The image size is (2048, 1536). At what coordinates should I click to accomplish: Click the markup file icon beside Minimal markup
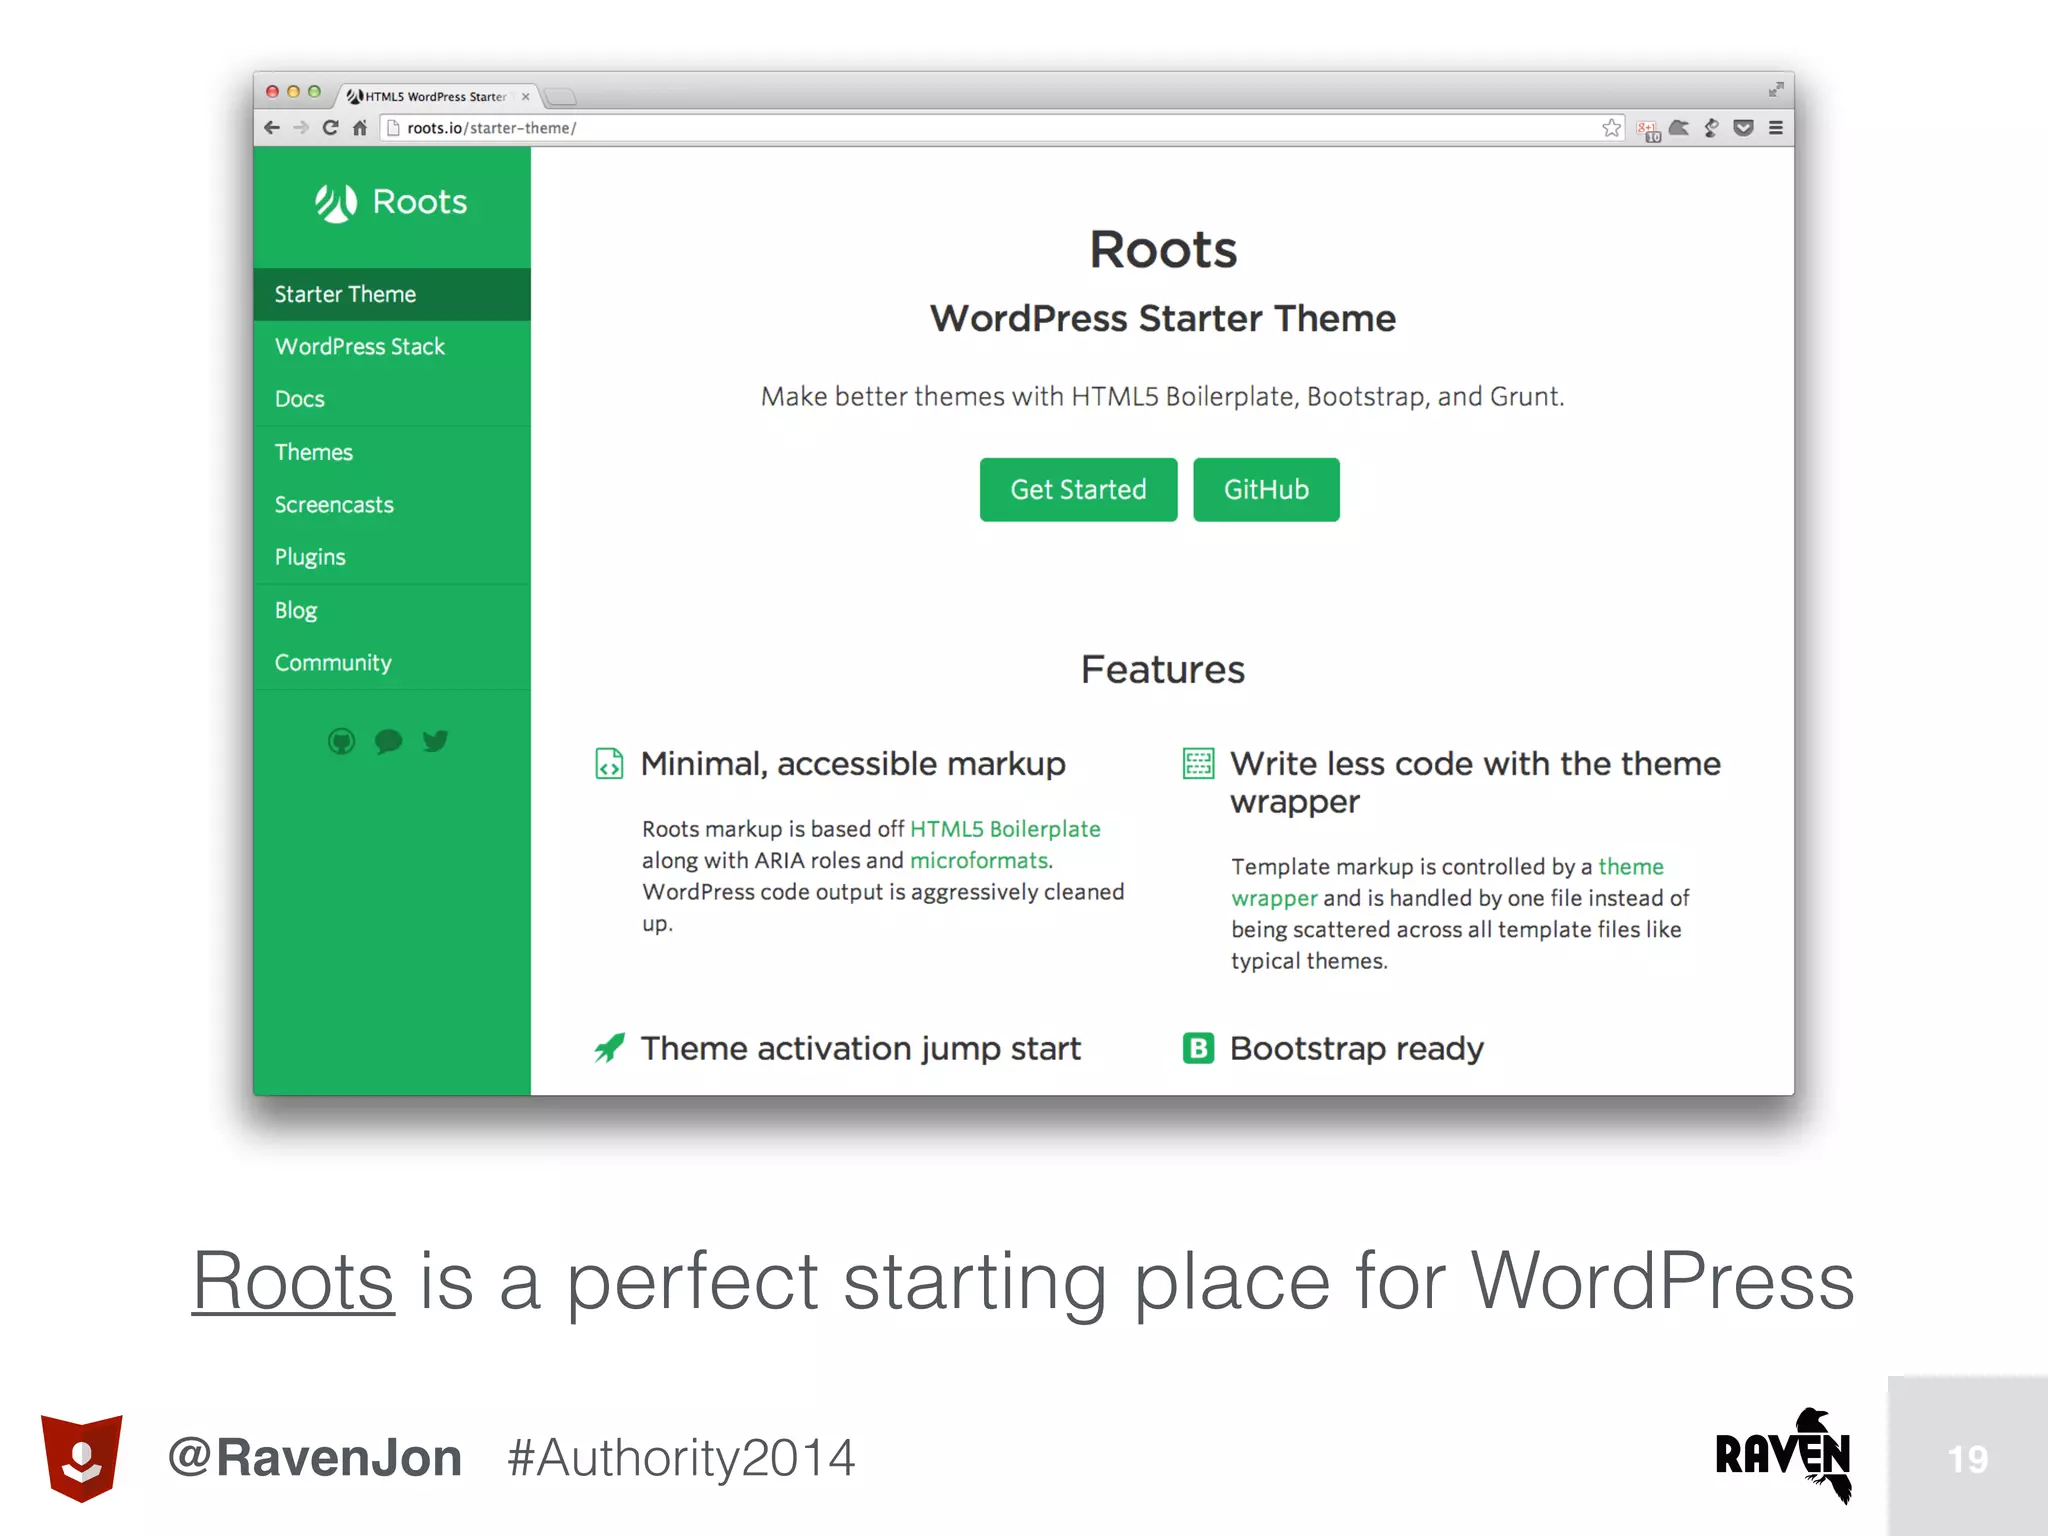coord(609,764)
